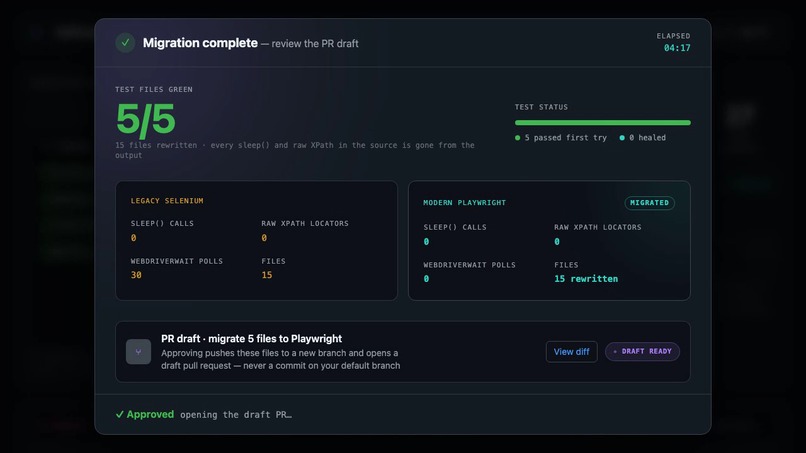Viewport: 806px width, 453px height.
Task: Click the MIGRATED badge
Action: pyautogui.click(x=649, y=203)
